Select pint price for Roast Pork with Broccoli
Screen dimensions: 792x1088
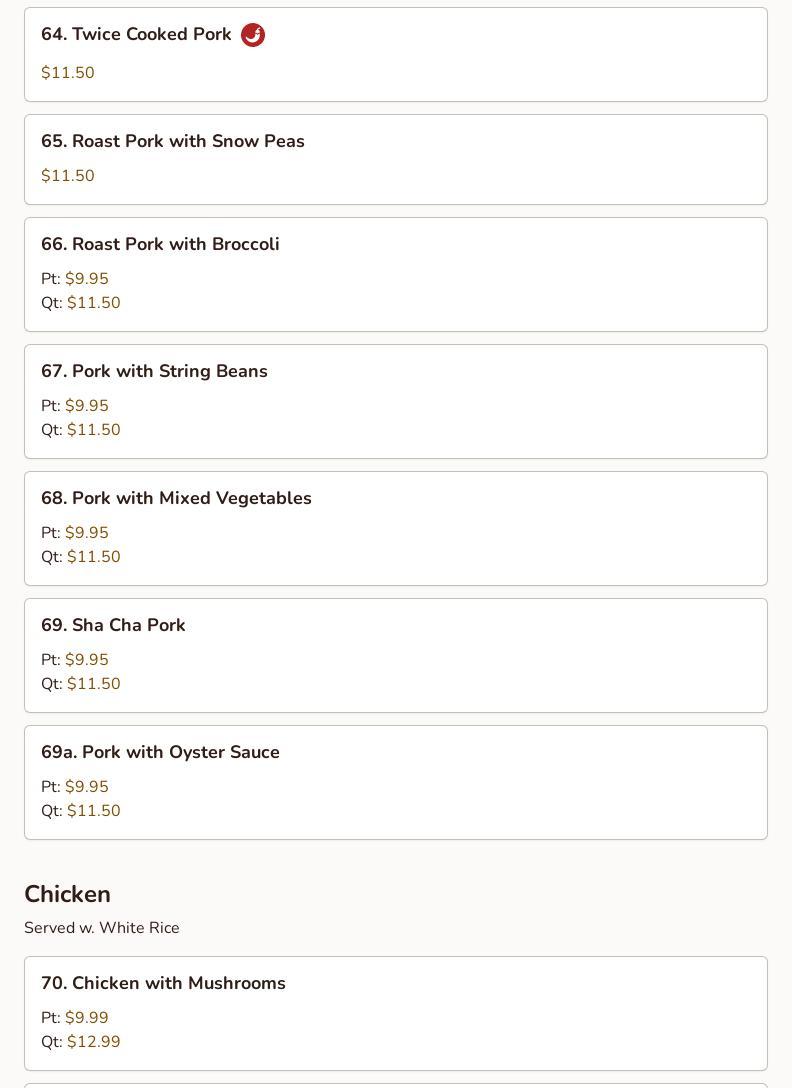click(86, 279)
